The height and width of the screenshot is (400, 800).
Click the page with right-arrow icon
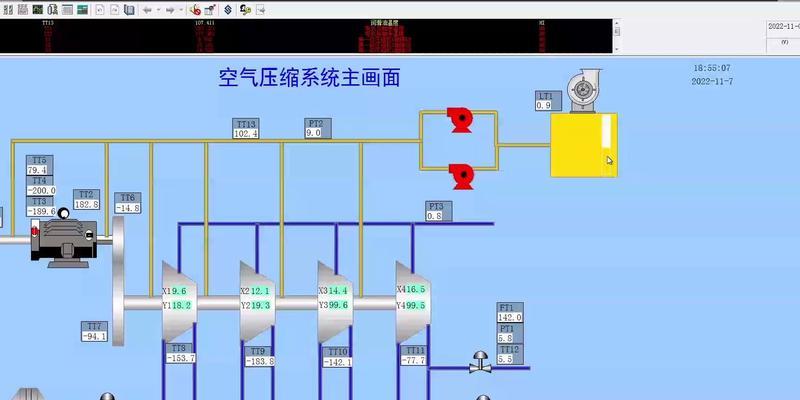115,10
